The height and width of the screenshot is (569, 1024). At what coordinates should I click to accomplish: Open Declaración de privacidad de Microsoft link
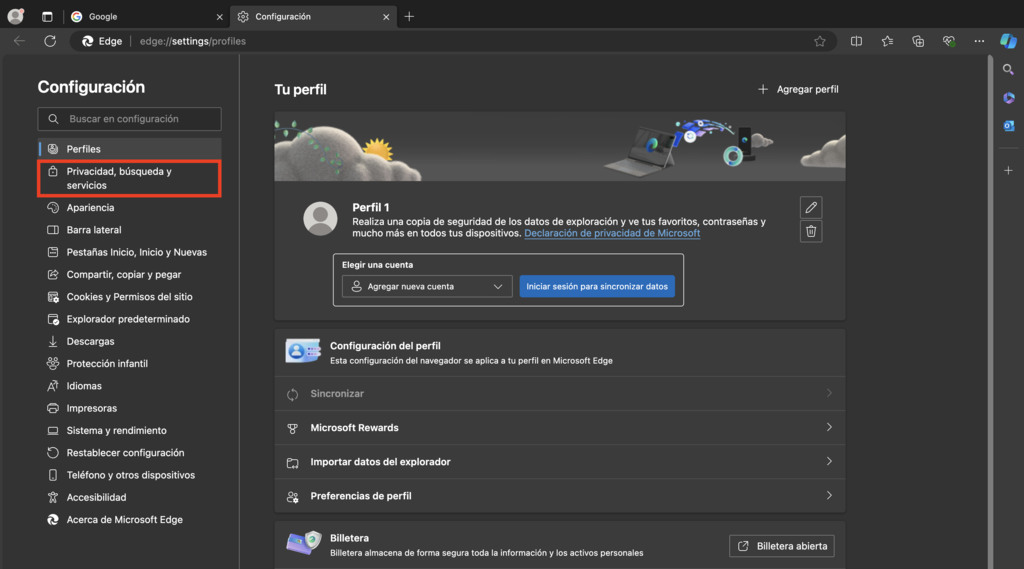click(x=612, y=233)
